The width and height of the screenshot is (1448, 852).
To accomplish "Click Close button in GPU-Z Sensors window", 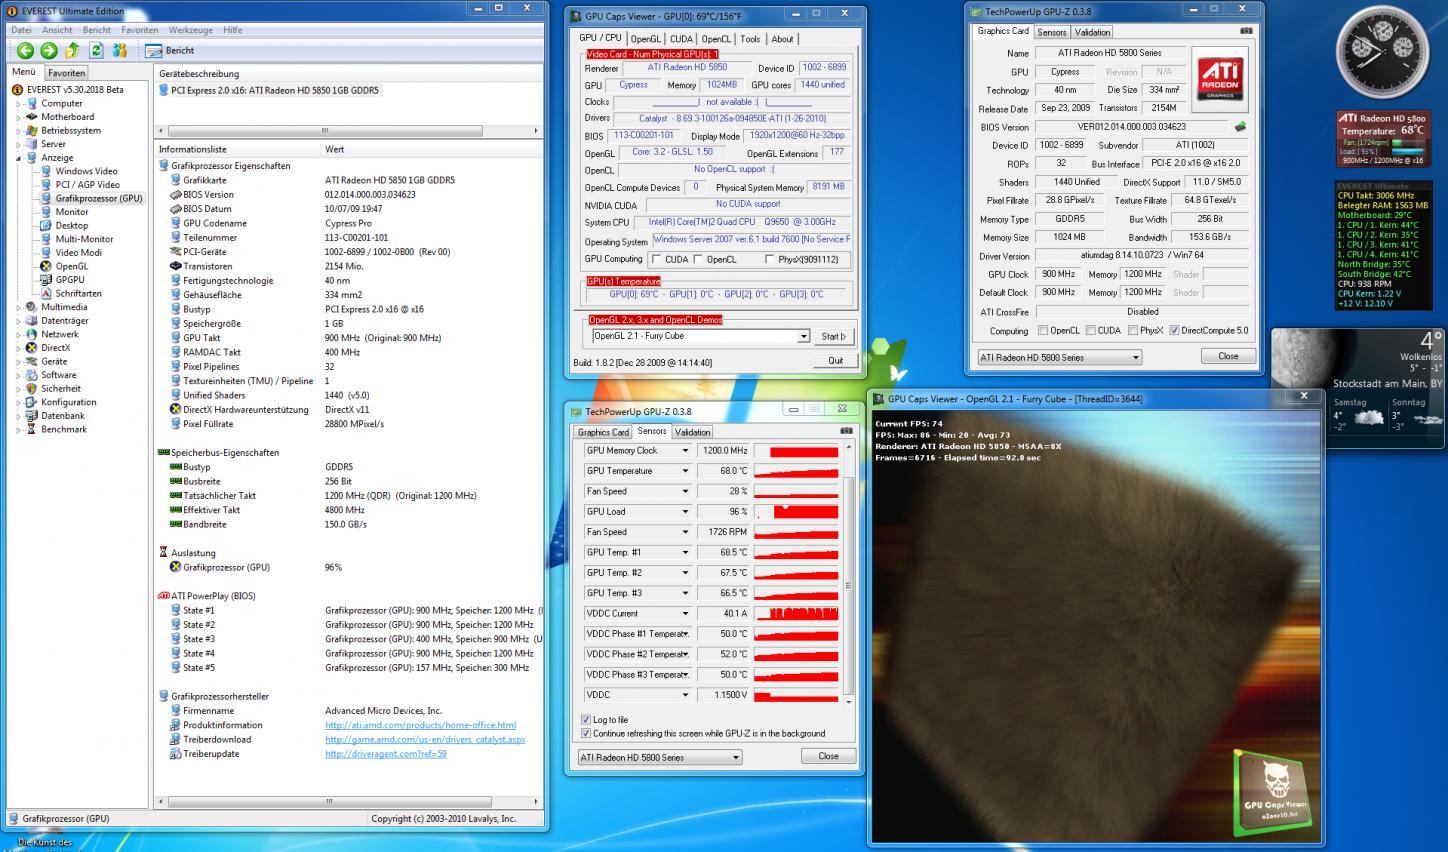I will (828, 756).
